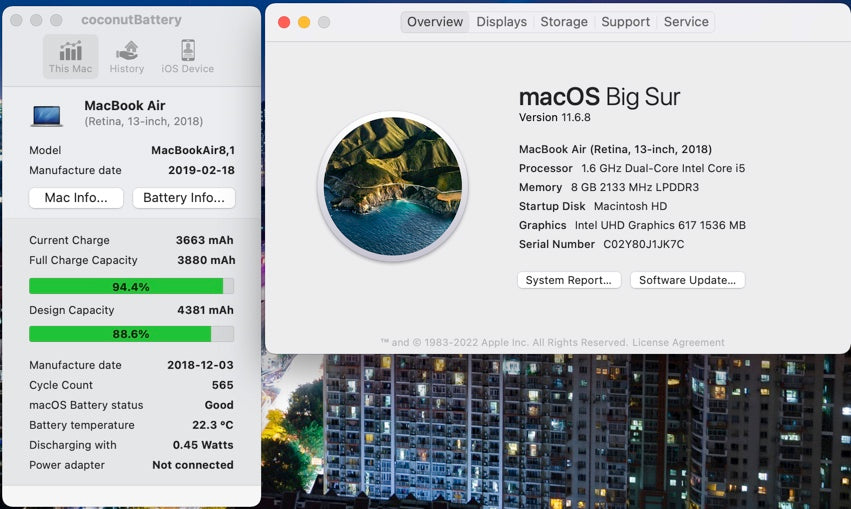
Task: Open the Mac Info... button
Action: pos(76,198)
